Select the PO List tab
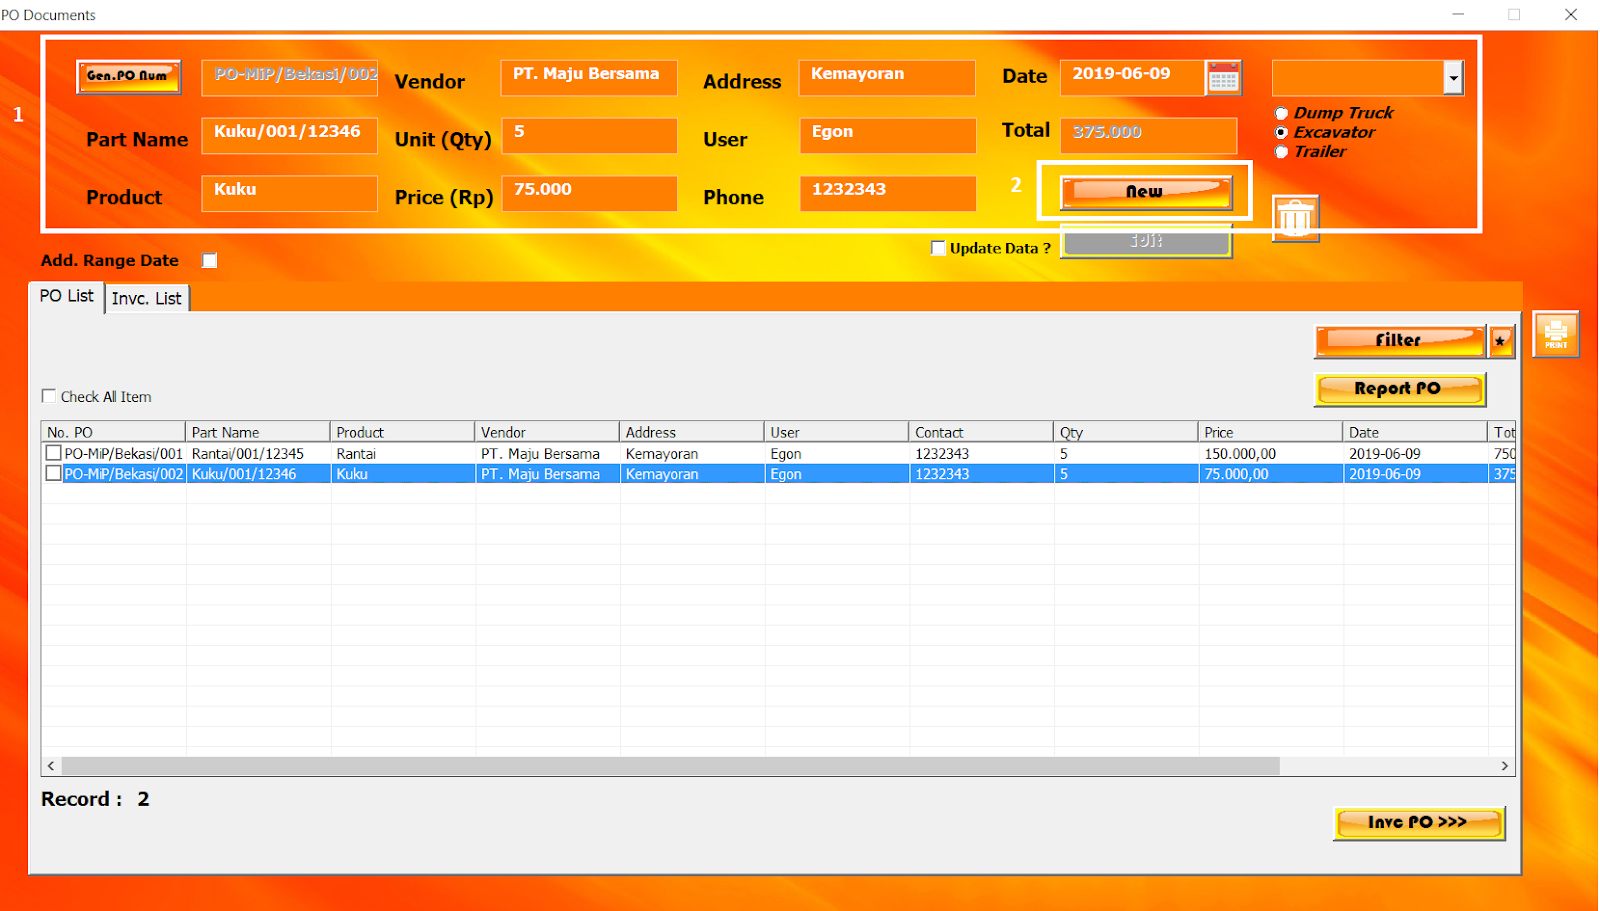Viewport: 1600px width, 911px height. 66,295
